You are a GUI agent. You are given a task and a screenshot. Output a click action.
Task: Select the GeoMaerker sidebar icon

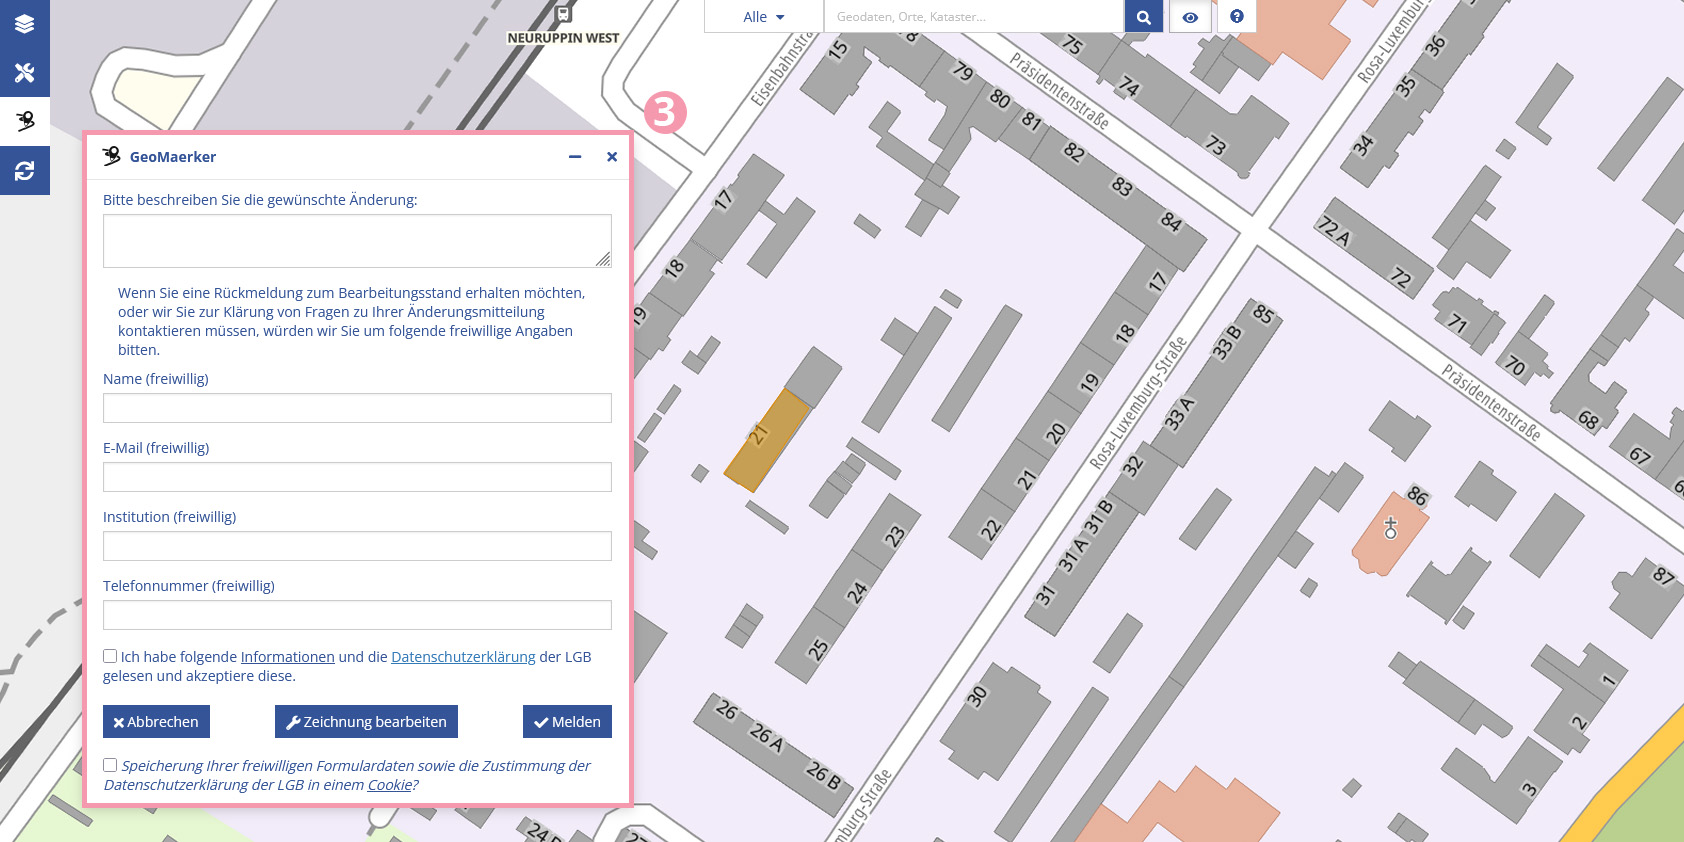pyautogui.click(x=25, y=122)
